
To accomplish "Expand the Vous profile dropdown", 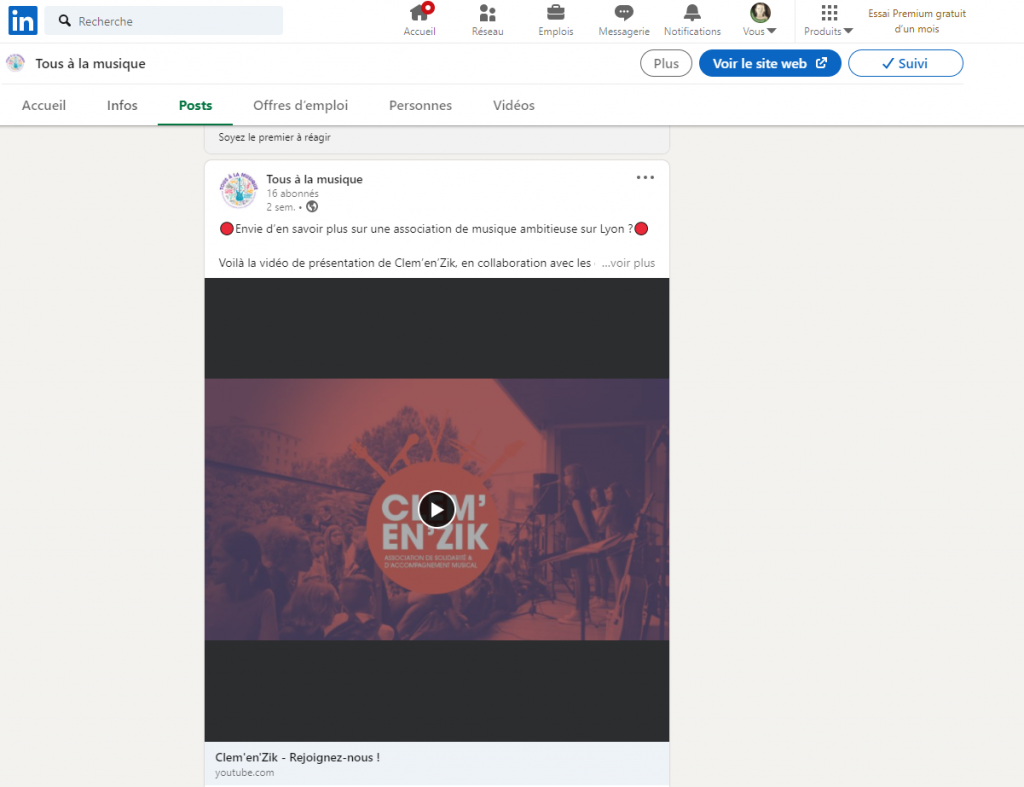I will pos(760,21).
